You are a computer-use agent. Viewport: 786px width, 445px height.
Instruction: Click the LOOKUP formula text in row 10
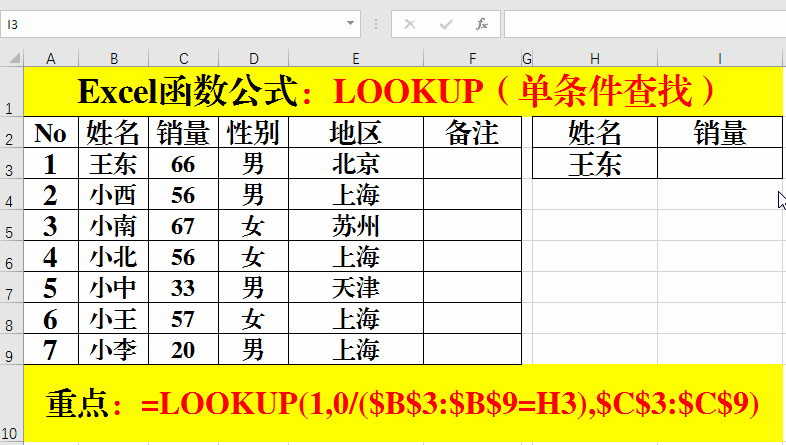pyautogui.click(x=450, y=403)
